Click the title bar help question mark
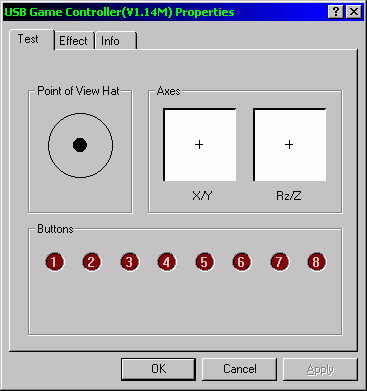Viewport: 367px width, 391px height. [x=336, y=12]
